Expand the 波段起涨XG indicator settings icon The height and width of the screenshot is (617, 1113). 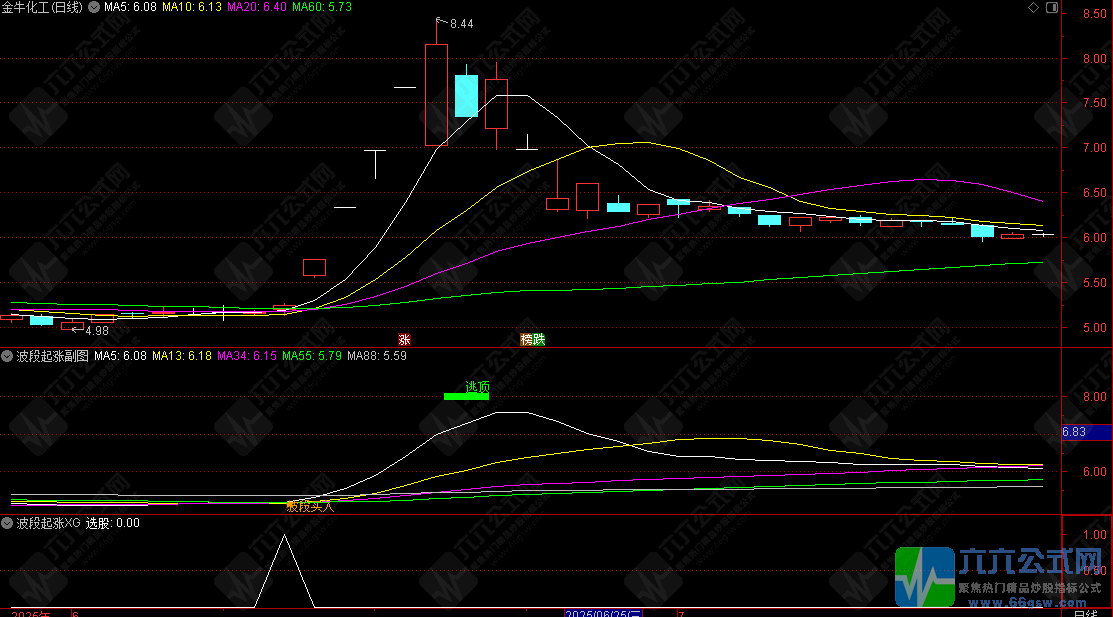click(7, 523)
